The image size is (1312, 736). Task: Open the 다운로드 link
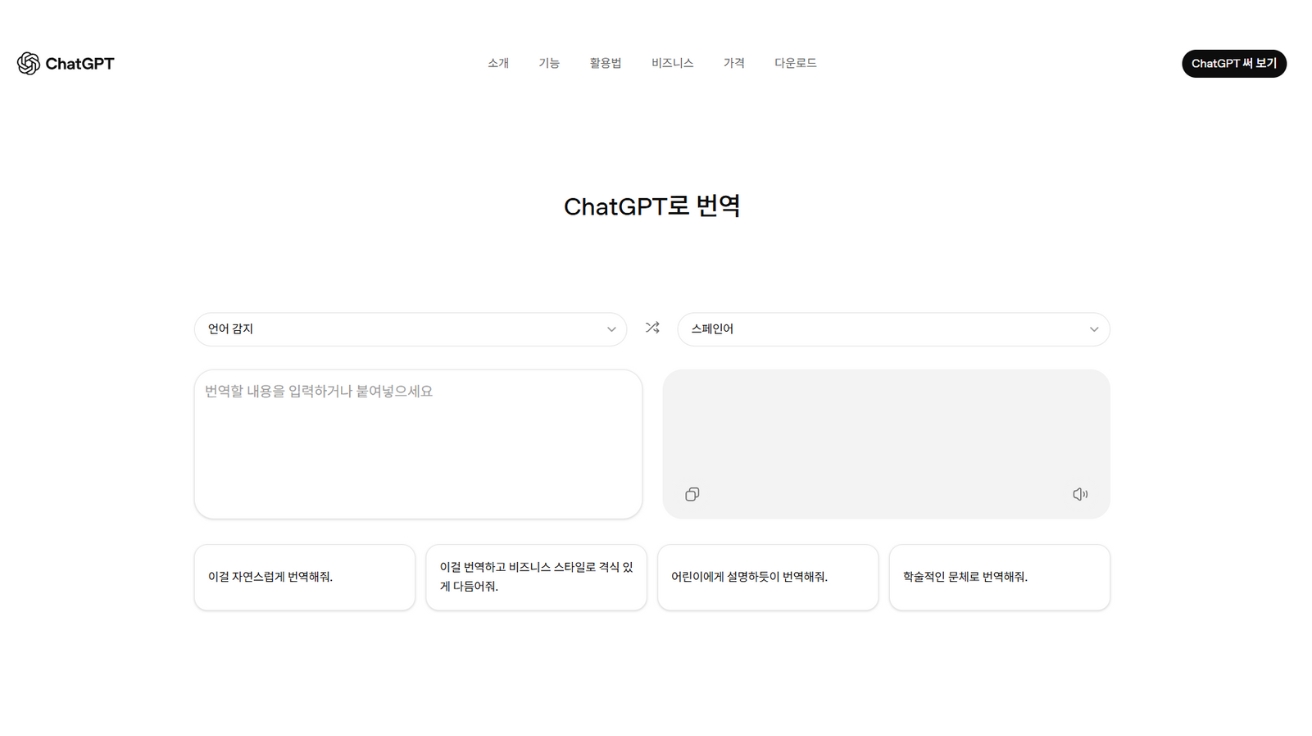[795, 63]
